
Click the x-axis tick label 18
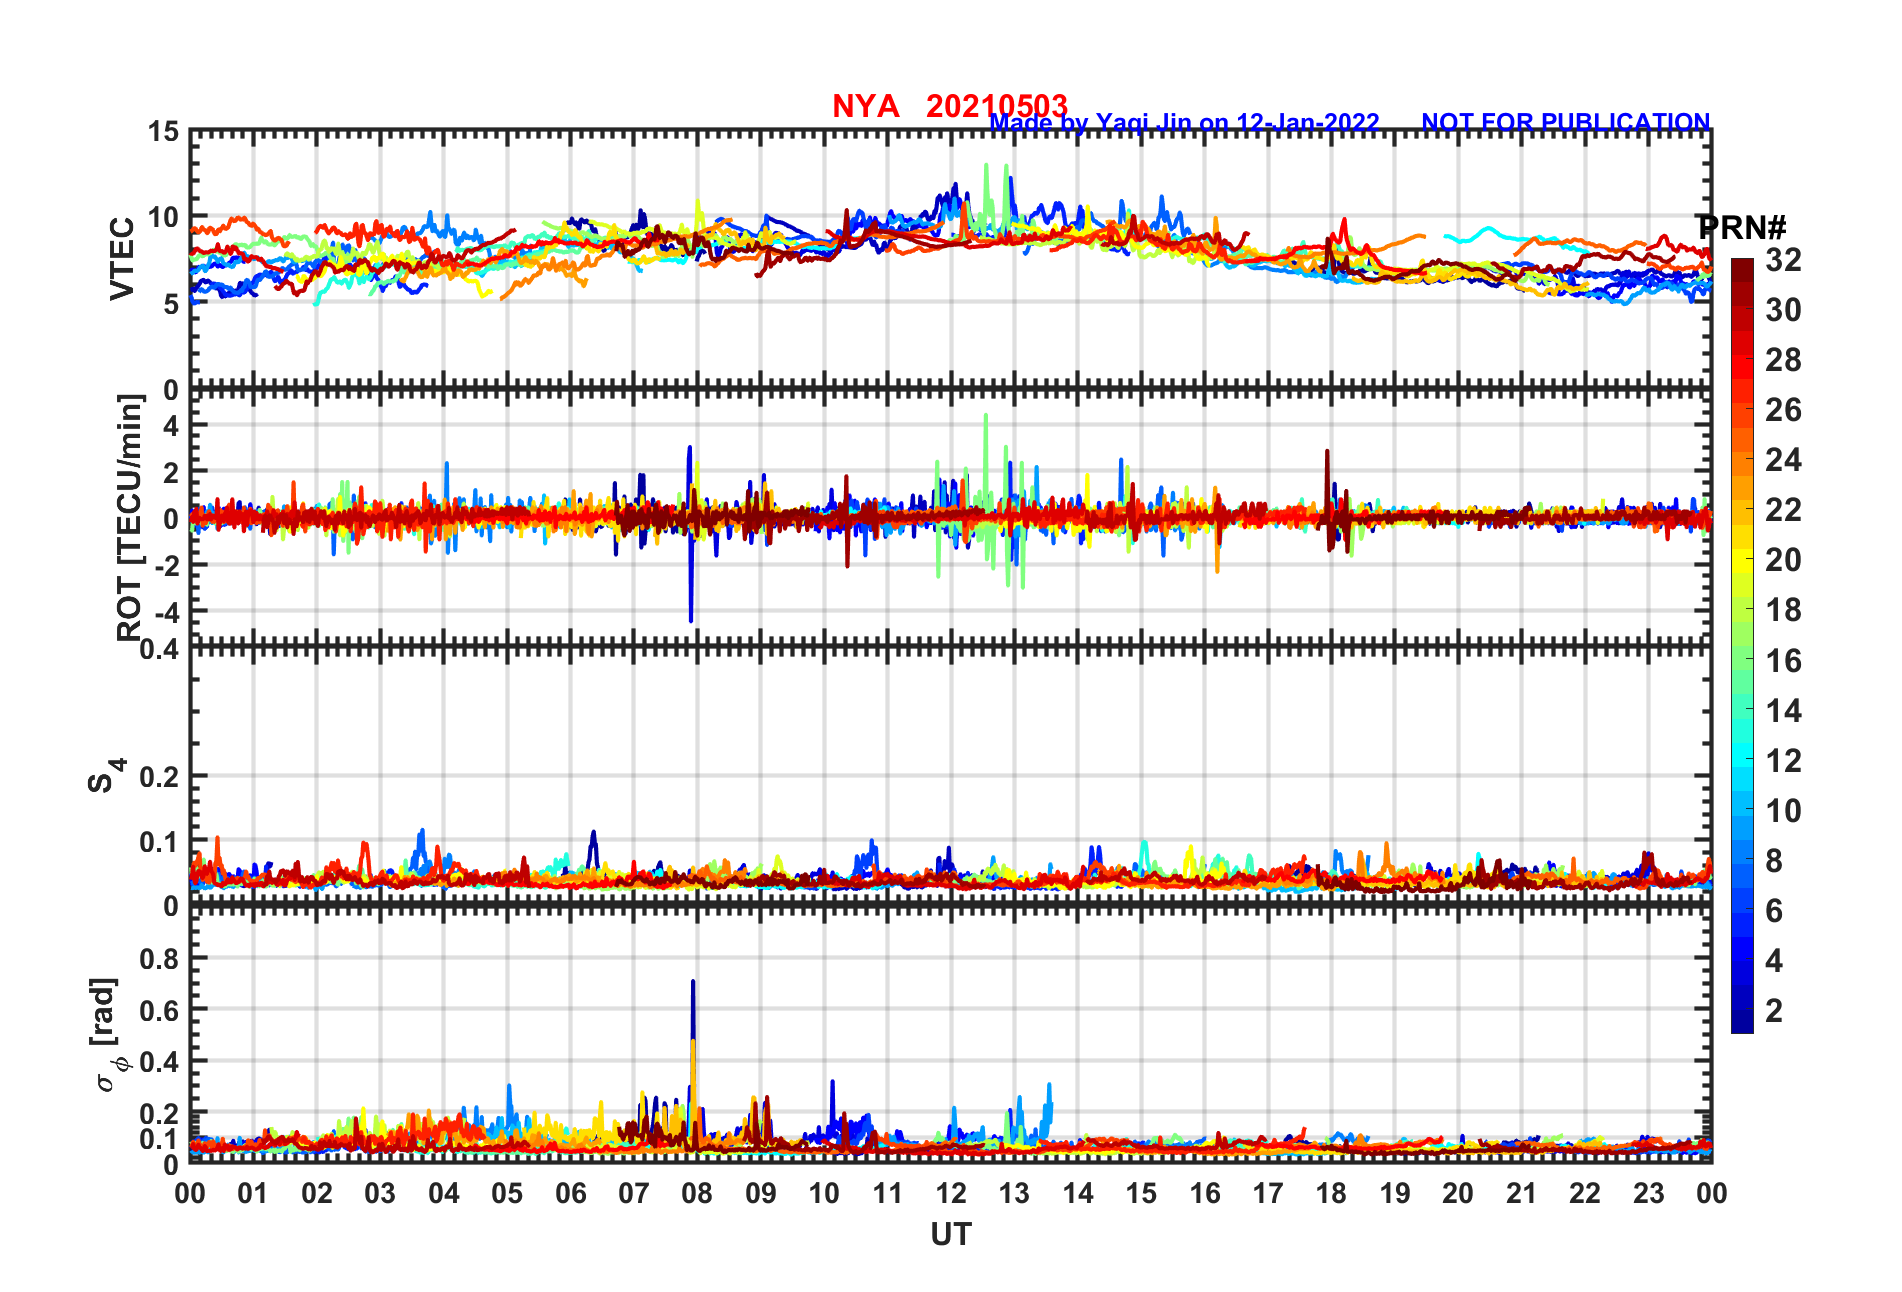[x=1331, y=1193]
